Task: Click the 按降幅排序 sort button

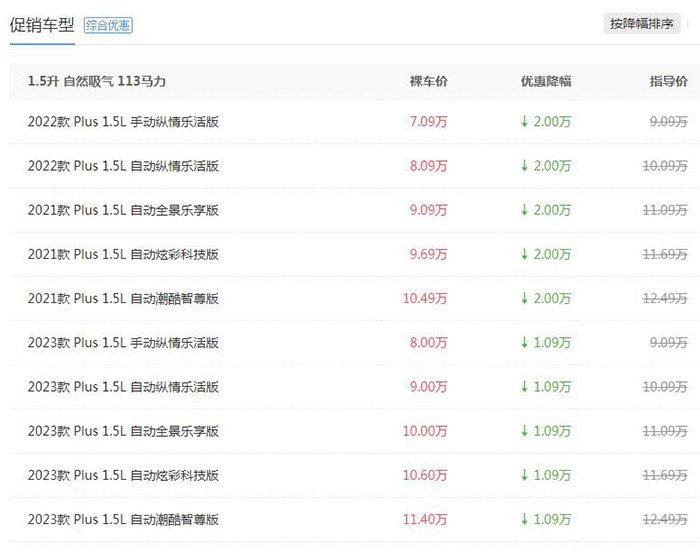Action: (642, 24)
